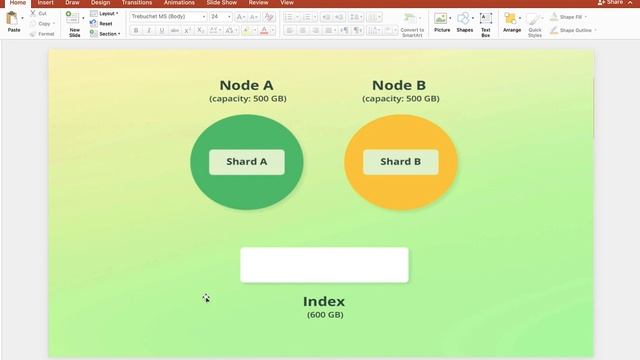
Task: Click the Cut scissors icon
Action: click(33, 13)
